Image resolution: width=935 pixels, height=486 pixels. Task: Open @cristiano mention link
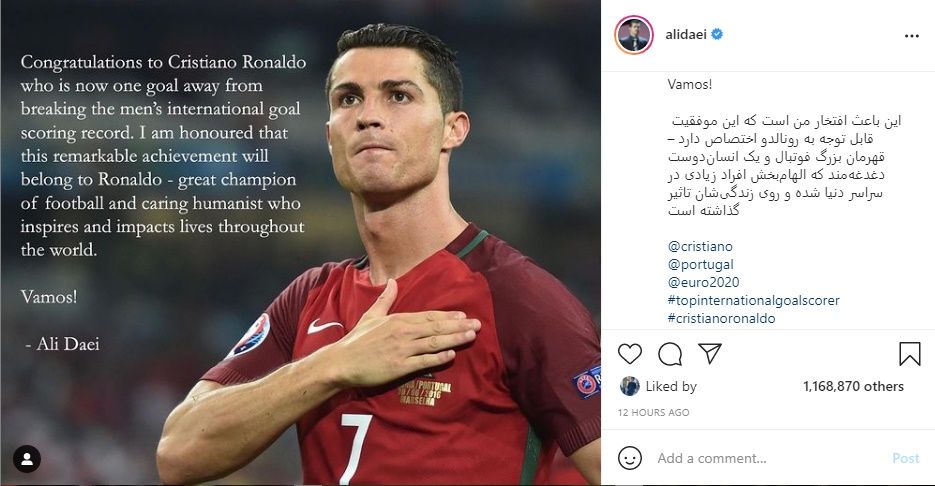pyautogui.click(x=700, y=246)
